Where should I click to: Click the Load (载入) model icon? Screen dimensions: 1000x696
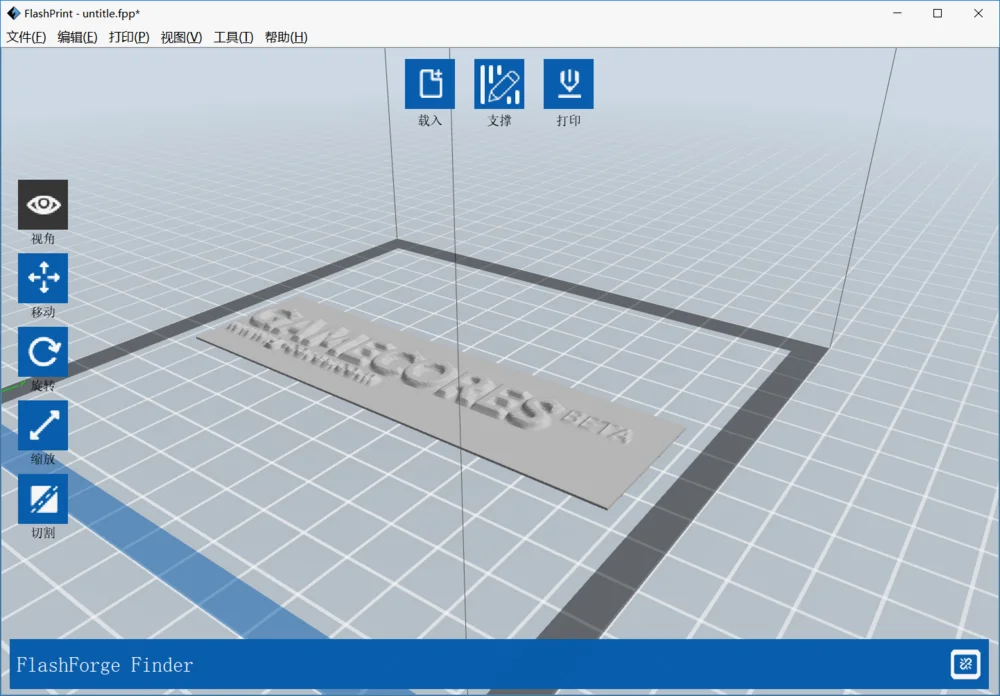(x=430, y=84)
